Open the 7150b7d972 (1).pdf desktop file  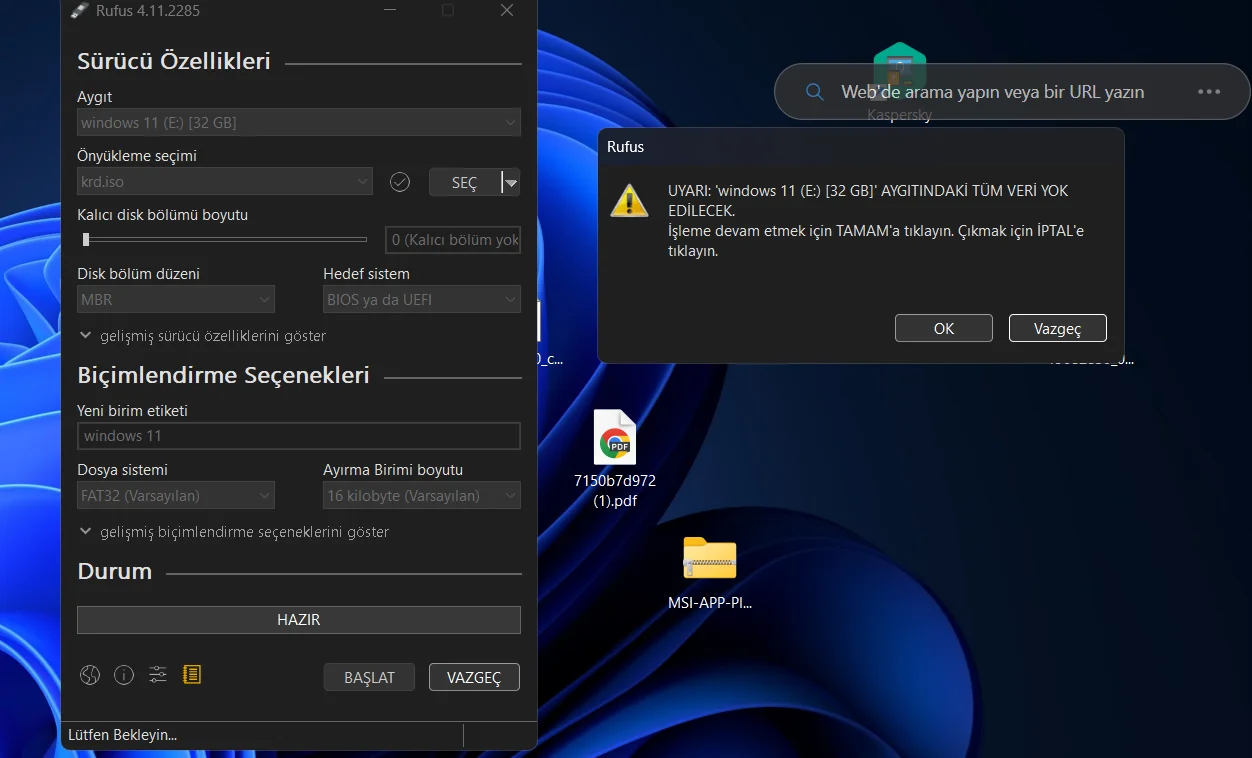pyautogui.click(x=614, y=460)
